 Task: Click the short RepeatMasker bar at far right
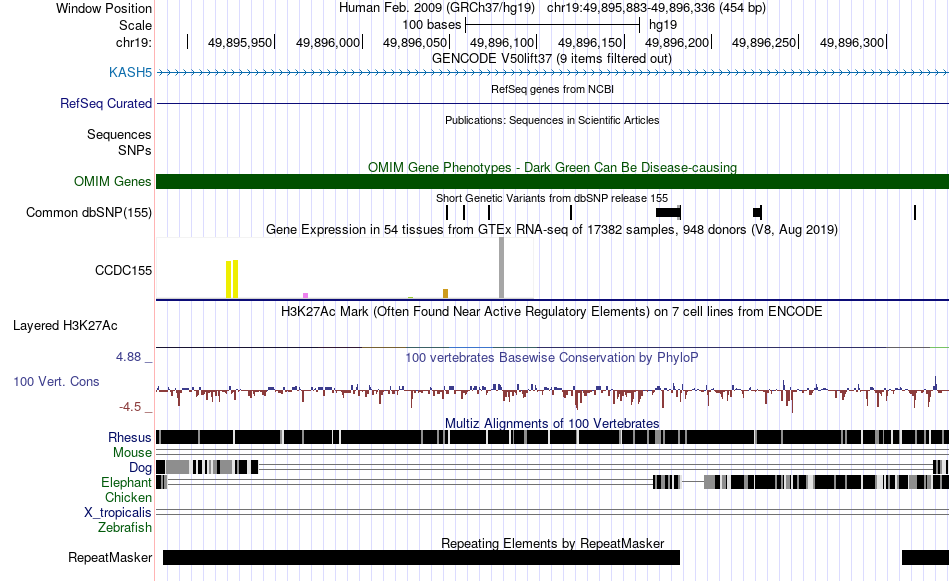coord(925,557)
